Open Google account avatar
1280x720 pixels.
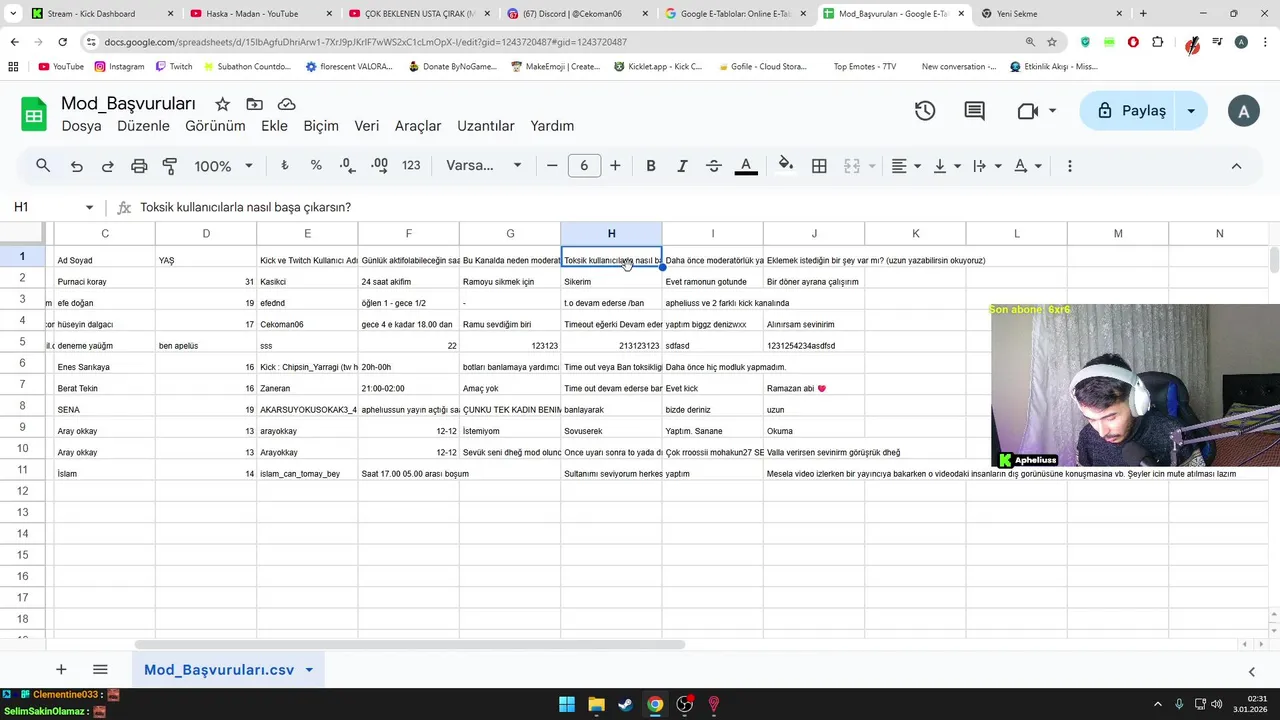point(1243,111)
